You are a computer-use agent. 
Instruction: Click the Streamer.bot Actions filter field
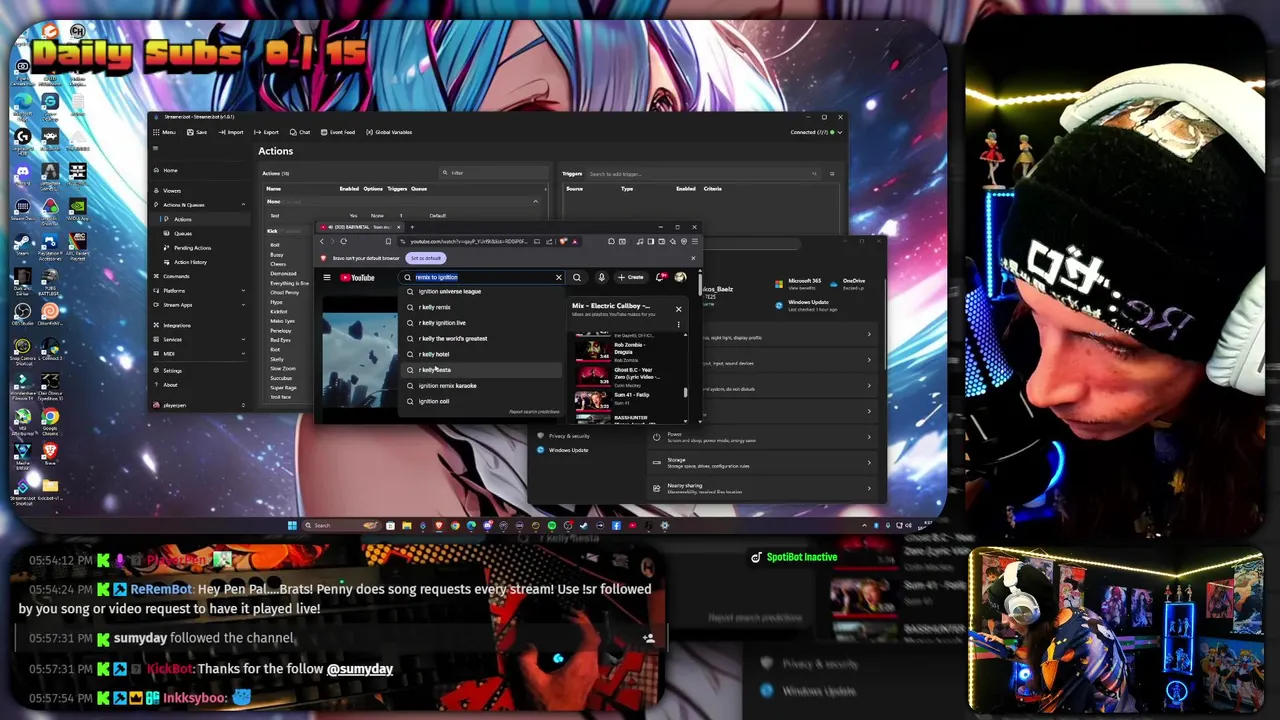(494, 173)
